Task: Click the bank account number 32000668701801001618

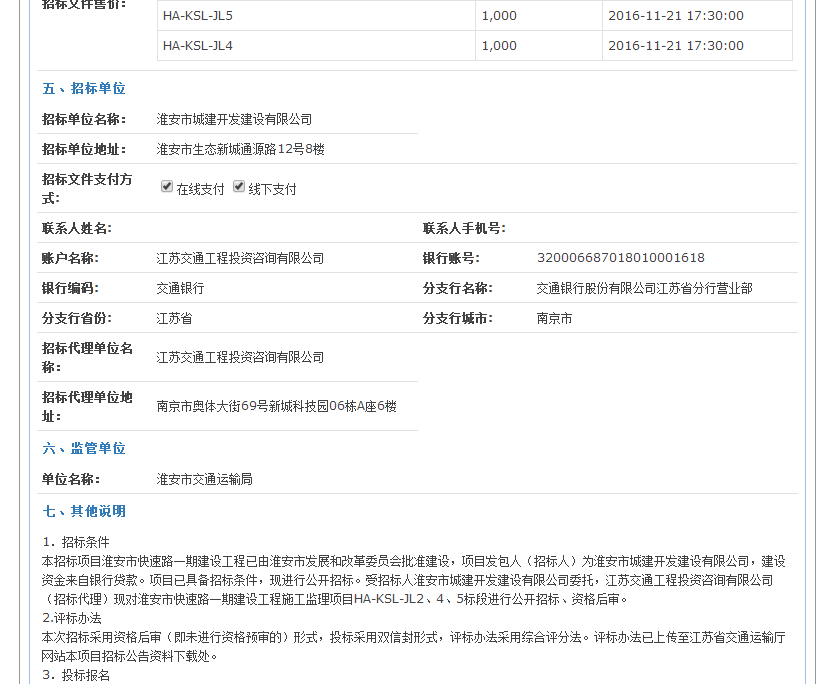Action: [620, 258]
